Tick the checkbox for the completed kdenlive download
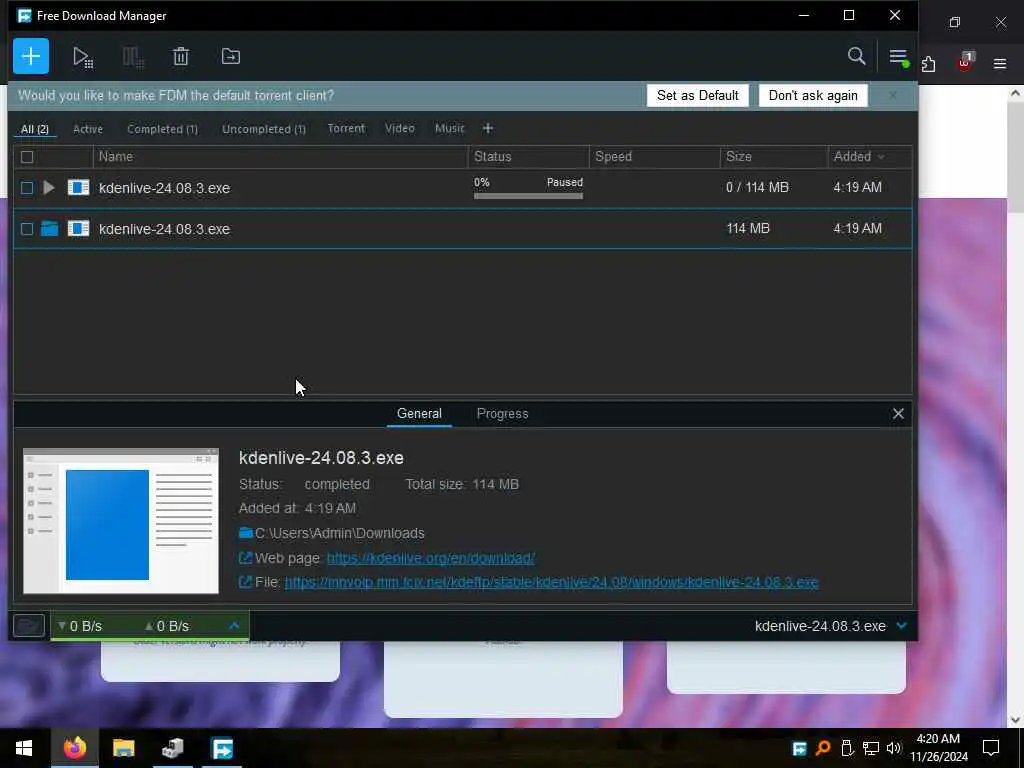This screenshot has width=1024, height=768. click(27, 229)
